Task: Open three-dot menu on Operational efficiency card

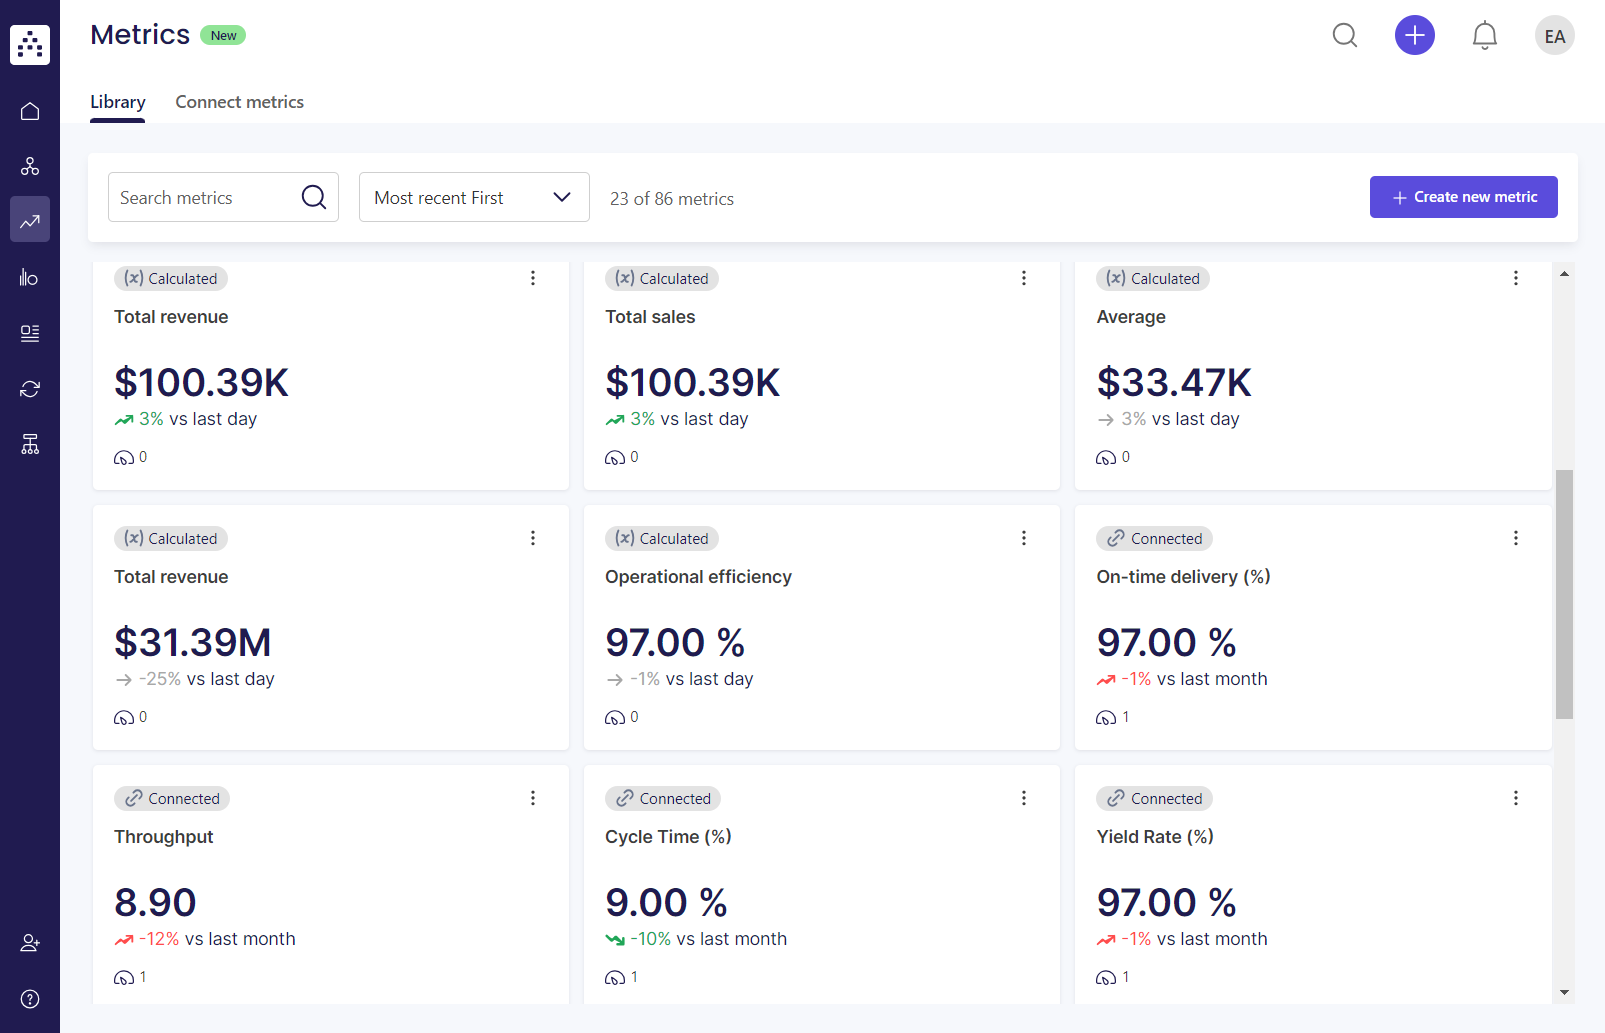Action: click(x=1023, y=538)
